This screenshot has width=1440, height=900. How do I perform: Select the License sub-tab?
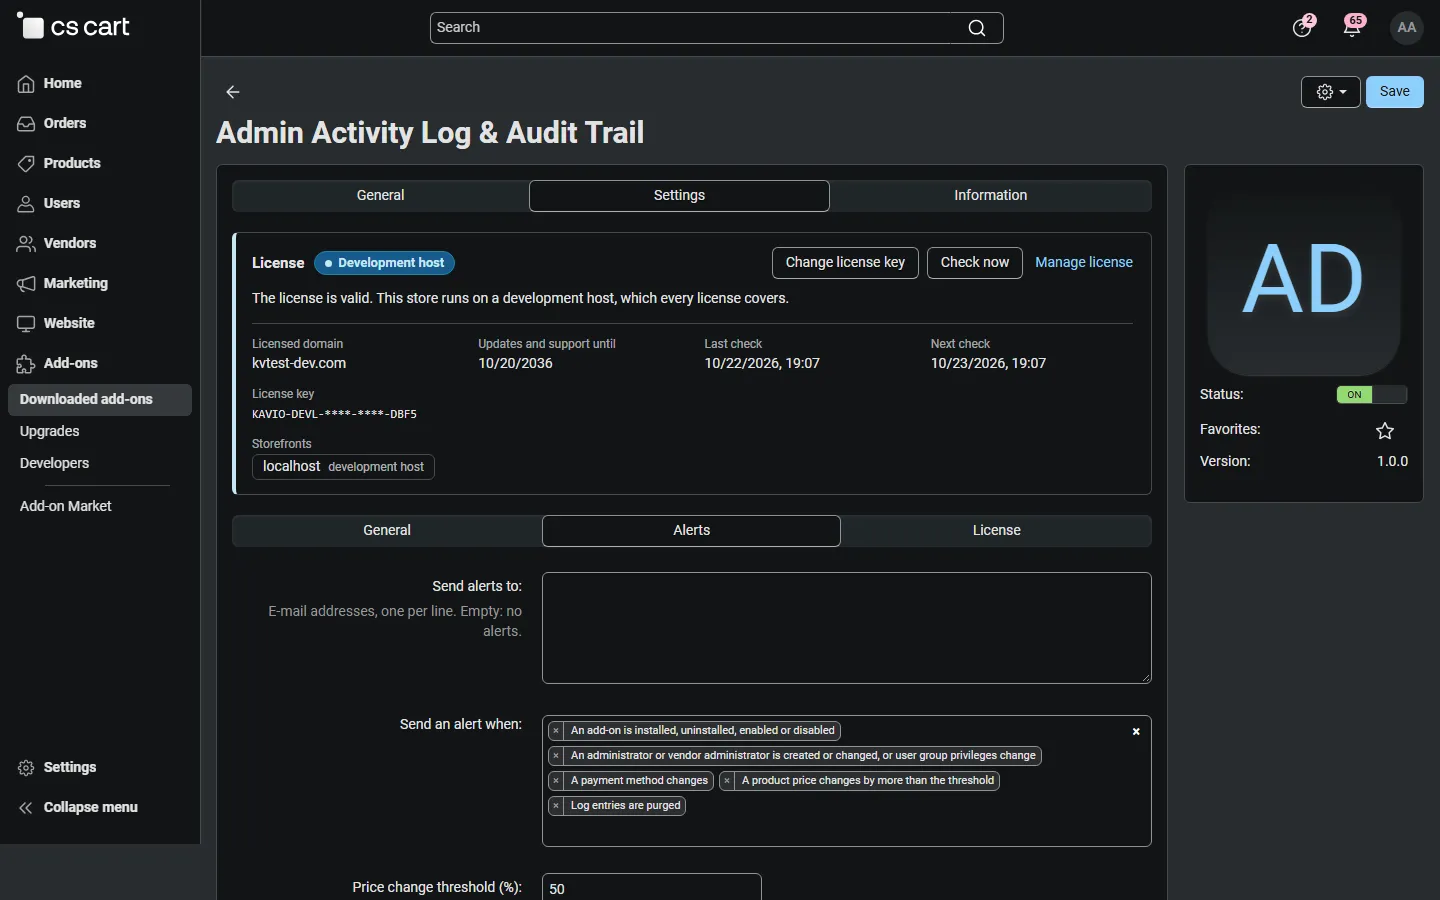[x=997, y=531]
